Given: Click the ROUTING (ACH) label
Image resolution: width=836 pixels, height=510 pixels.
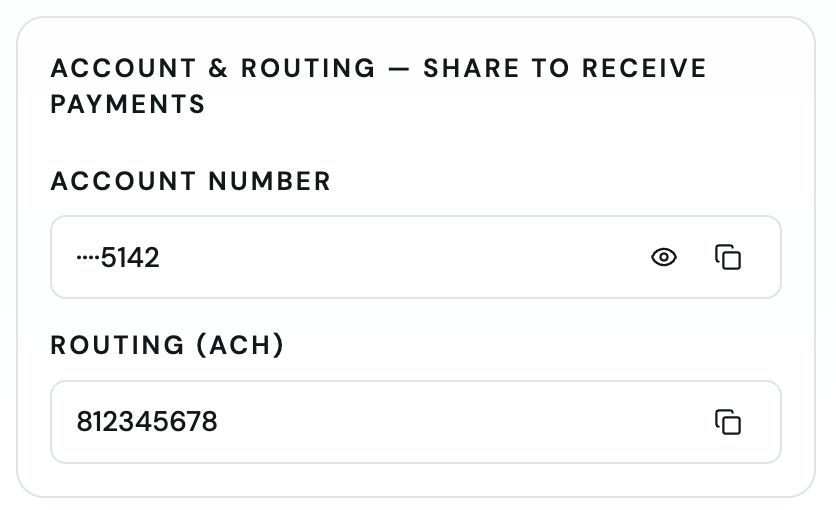Looking at the screenshot, I should pyautogui.click(x=167, y=345).
